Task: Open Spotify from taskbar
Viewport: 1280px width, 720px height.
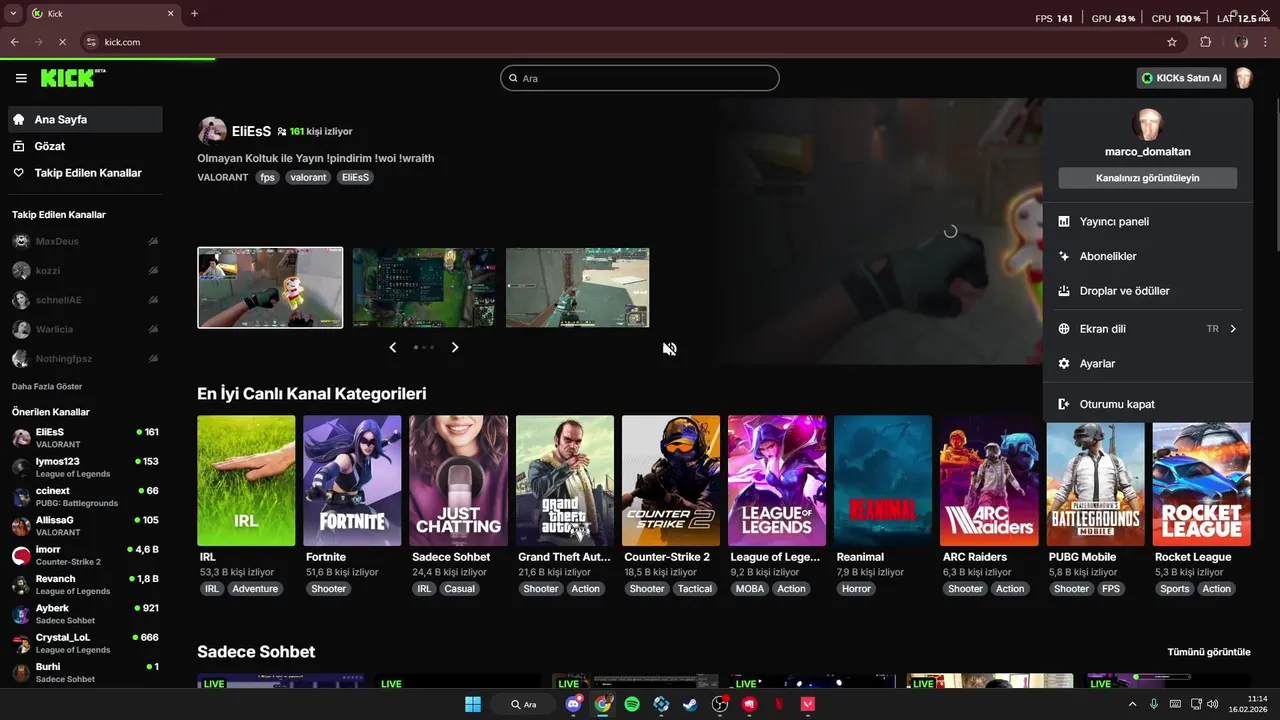Action: tap(632, 704)
